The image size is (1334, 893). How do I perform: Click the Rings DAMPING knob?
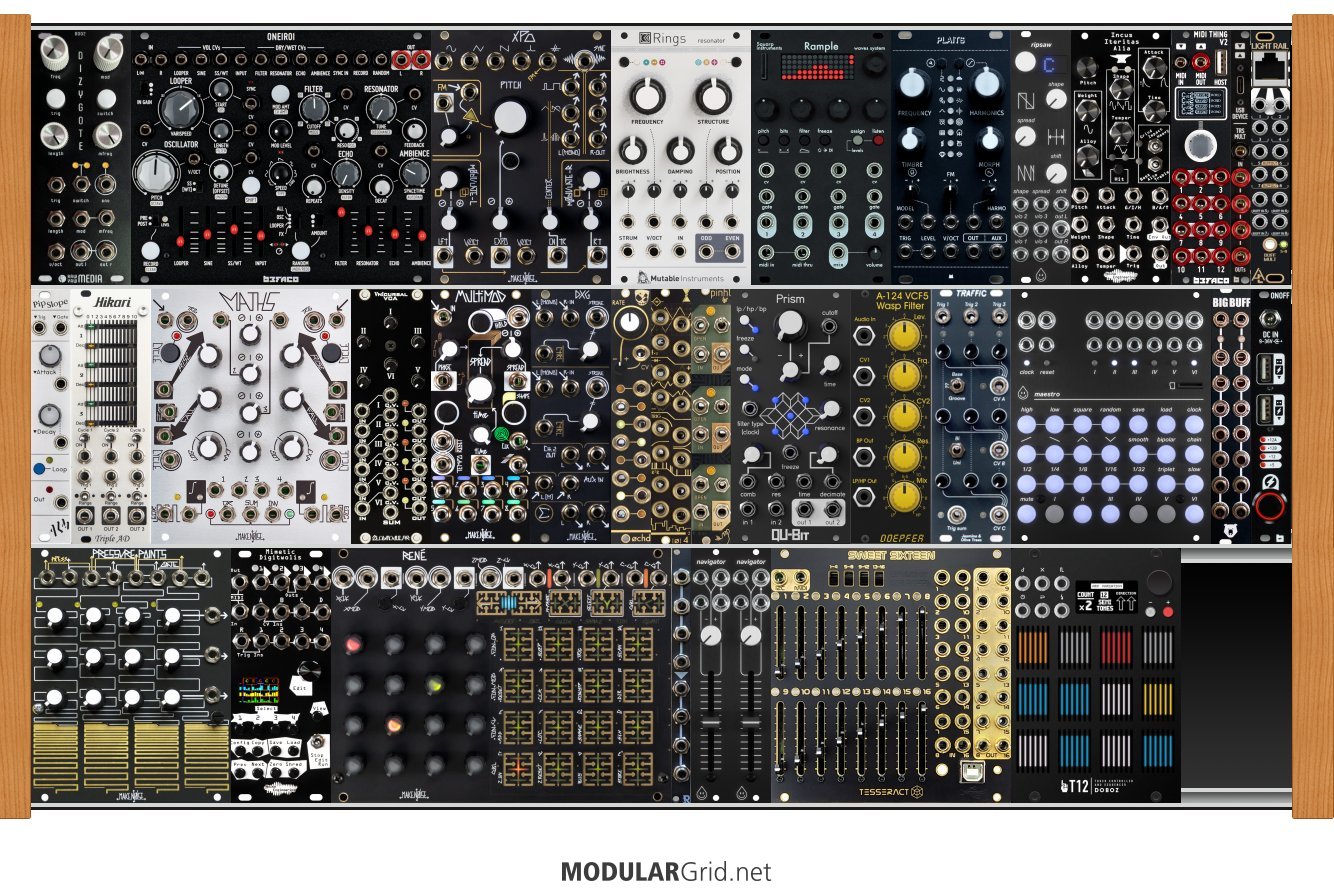(680, 151)
